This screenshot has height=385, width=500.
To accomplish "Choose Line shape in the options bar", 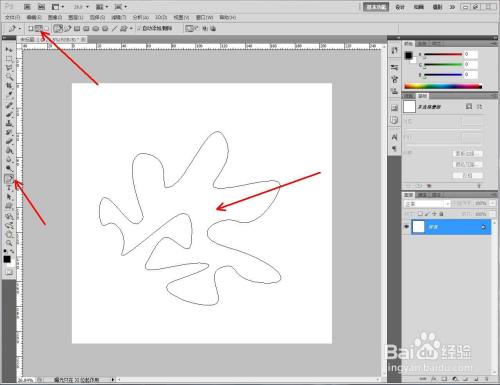I will coord(114,29).
